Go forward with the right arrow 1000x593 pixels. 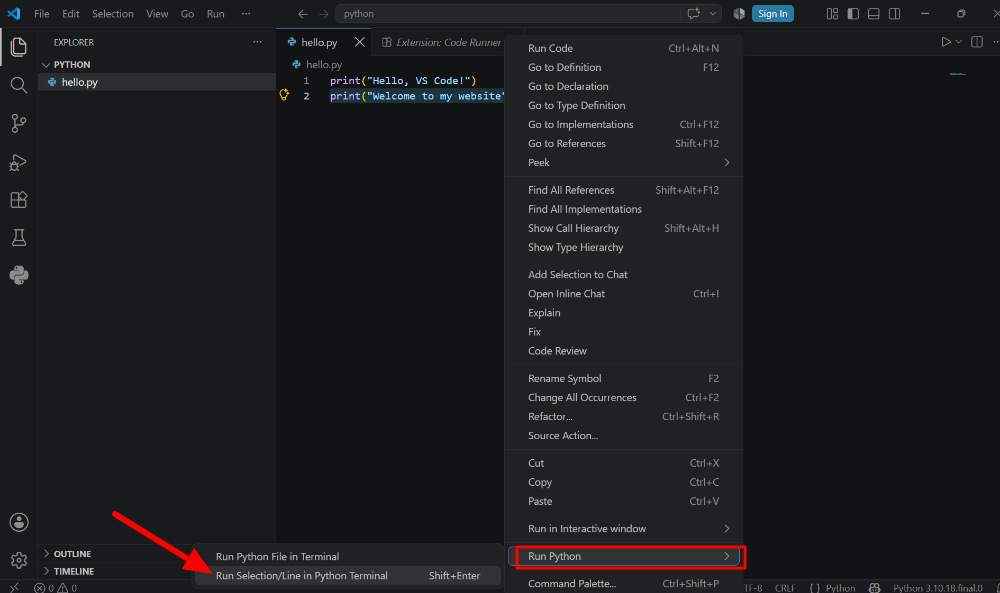pyautogui.click(x=323, y=14)
